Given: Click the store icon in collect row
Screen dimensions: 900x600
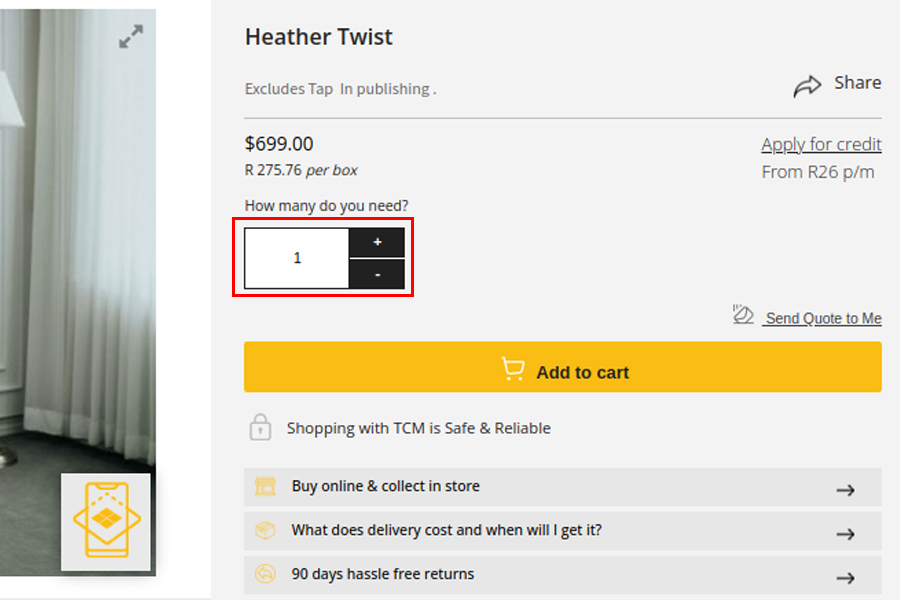Looking at the screenshot, I should click(x=265, y=486).
